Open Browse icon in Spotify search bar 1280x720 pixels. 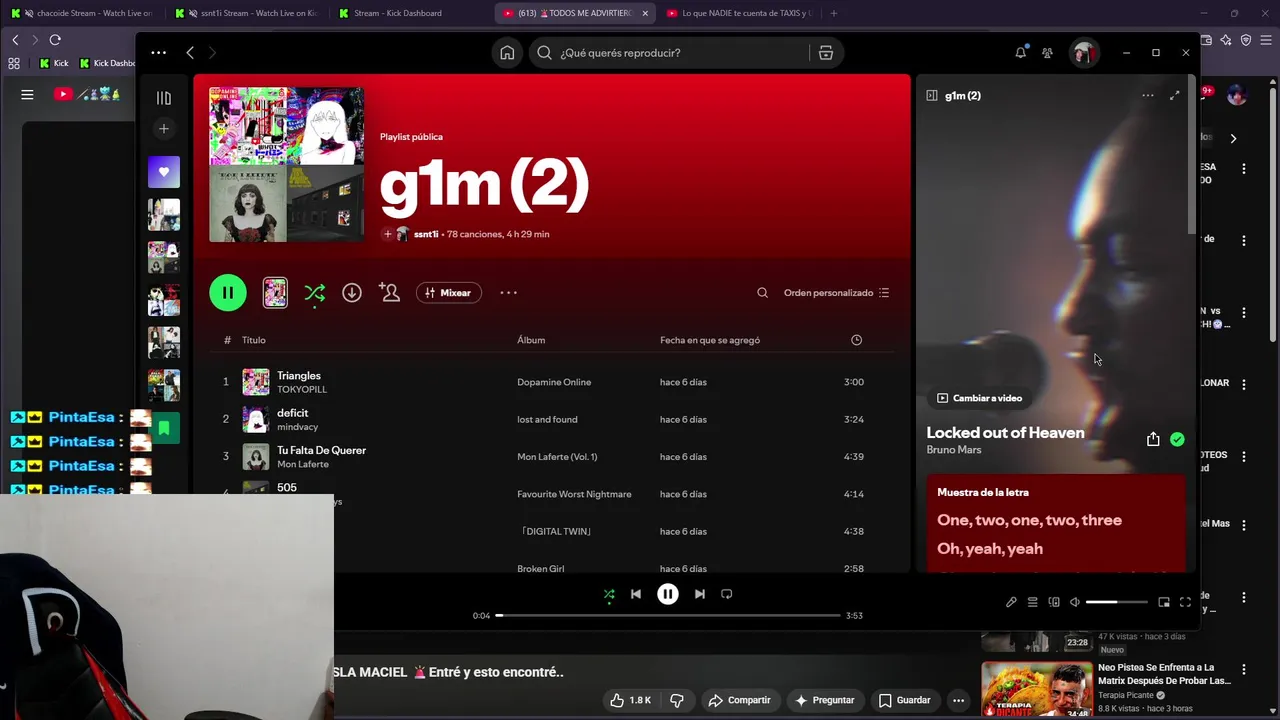click(826, 53)
